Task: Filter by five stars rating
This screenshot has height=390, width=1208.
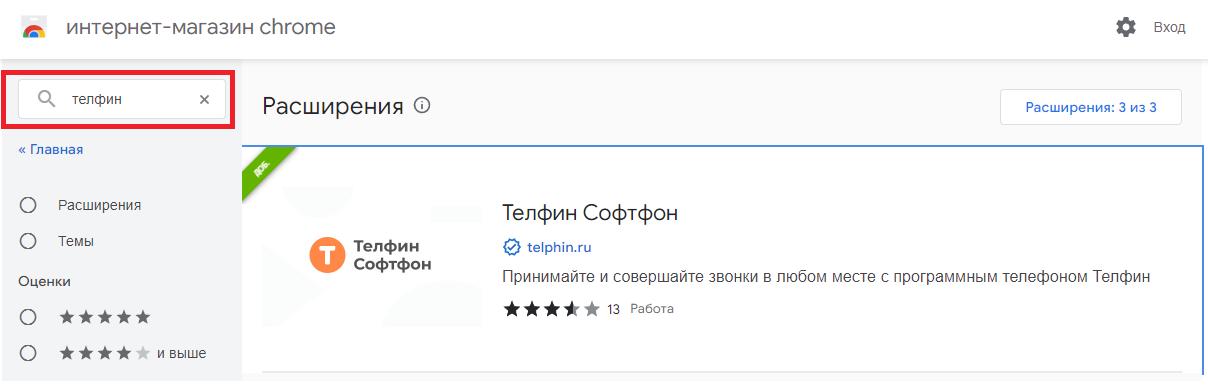Action: pyautogui.click(x=28, y=317)
